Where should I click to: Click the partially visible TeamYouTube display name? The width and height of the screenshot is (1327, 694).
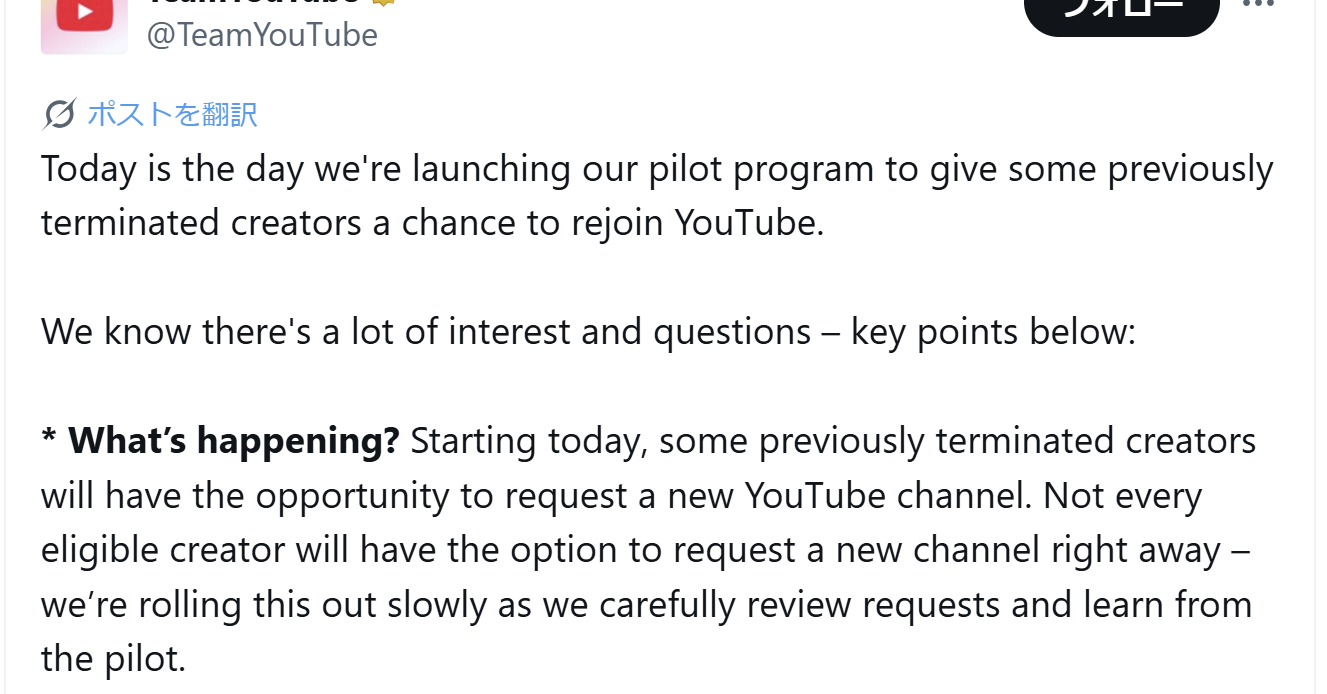click(253, 3)
